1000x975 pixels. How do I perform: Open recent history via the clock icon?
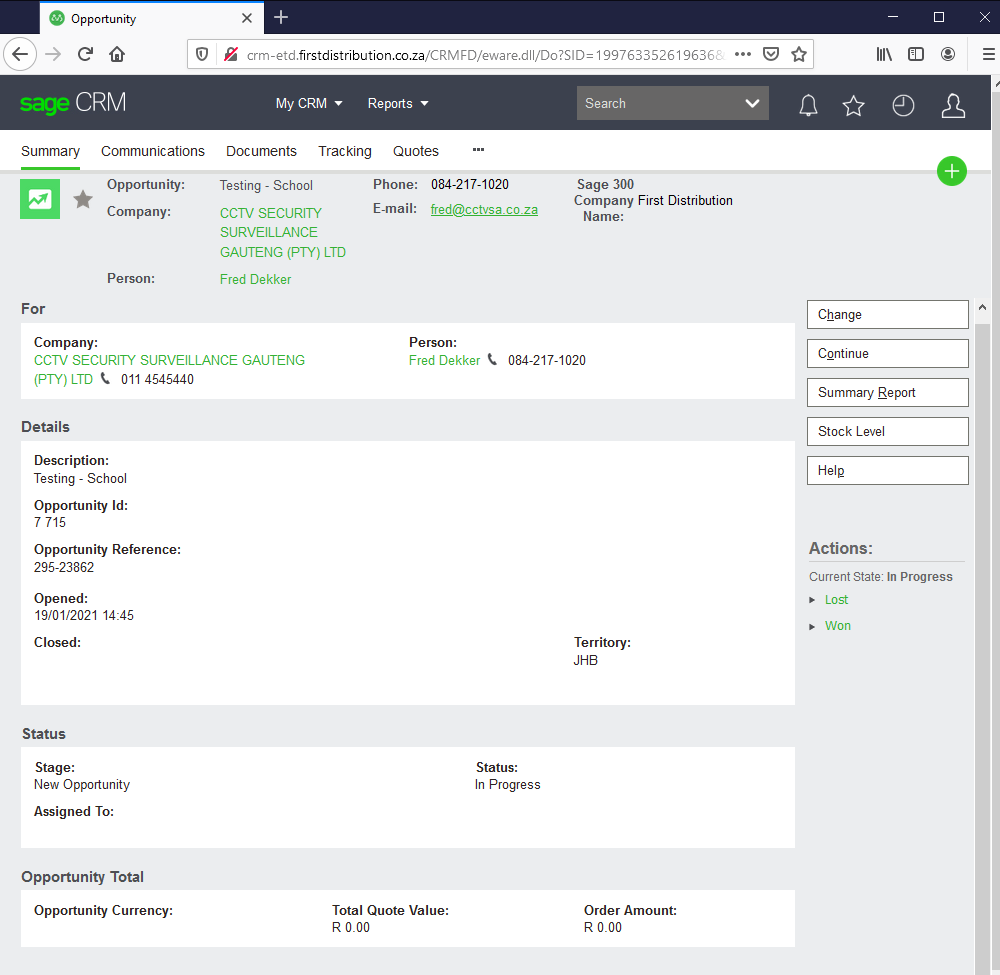903,104
